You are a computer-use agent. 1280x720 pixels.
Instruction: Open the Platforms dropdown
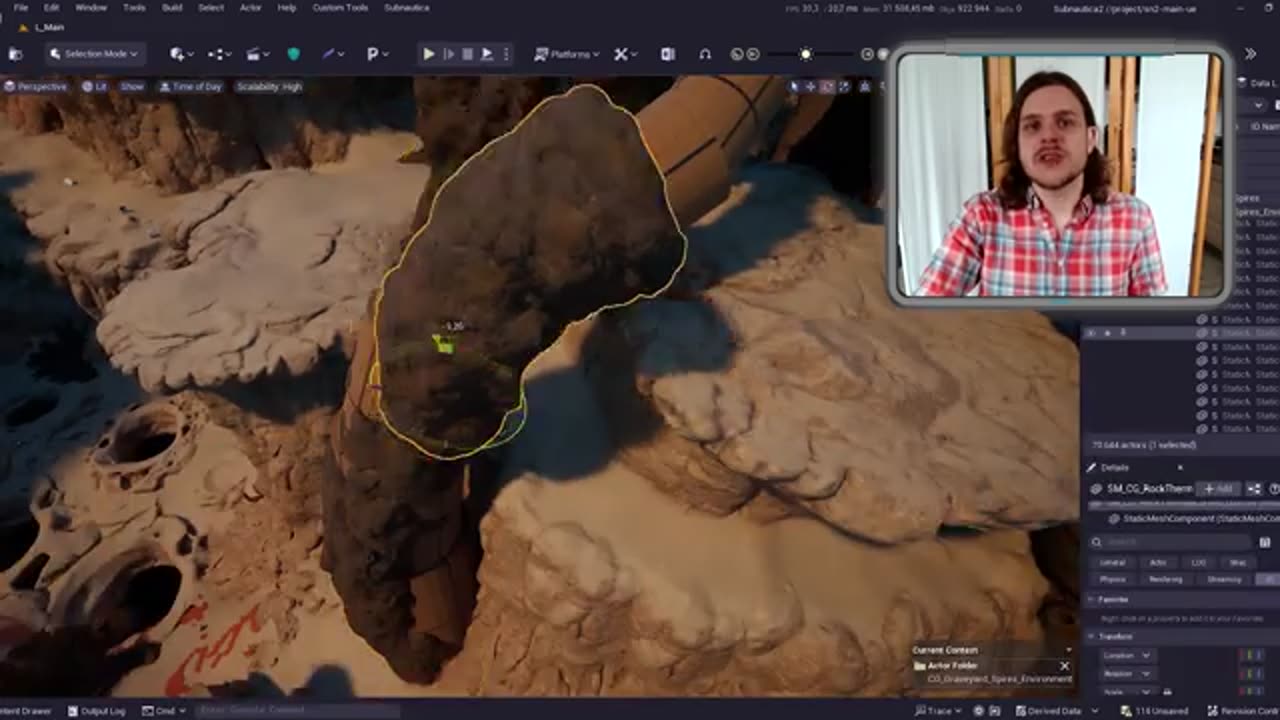pyautogui.click(x=567, y=54)
